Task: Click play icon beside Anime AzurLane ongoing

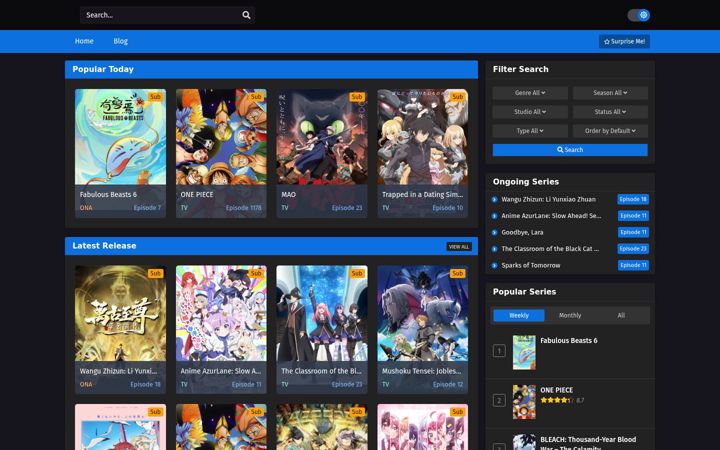Action: point(495,216)
